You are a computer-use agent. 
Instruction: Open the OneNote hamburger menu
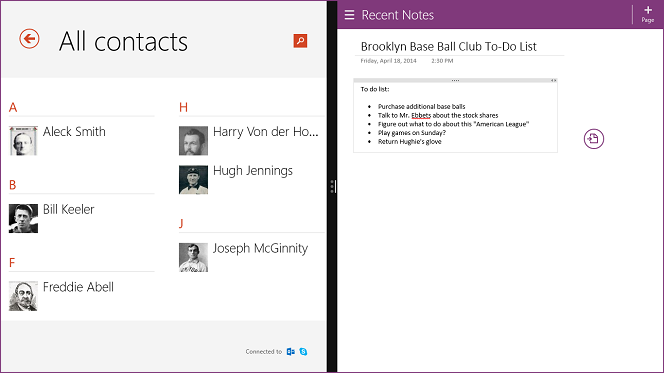349,15
